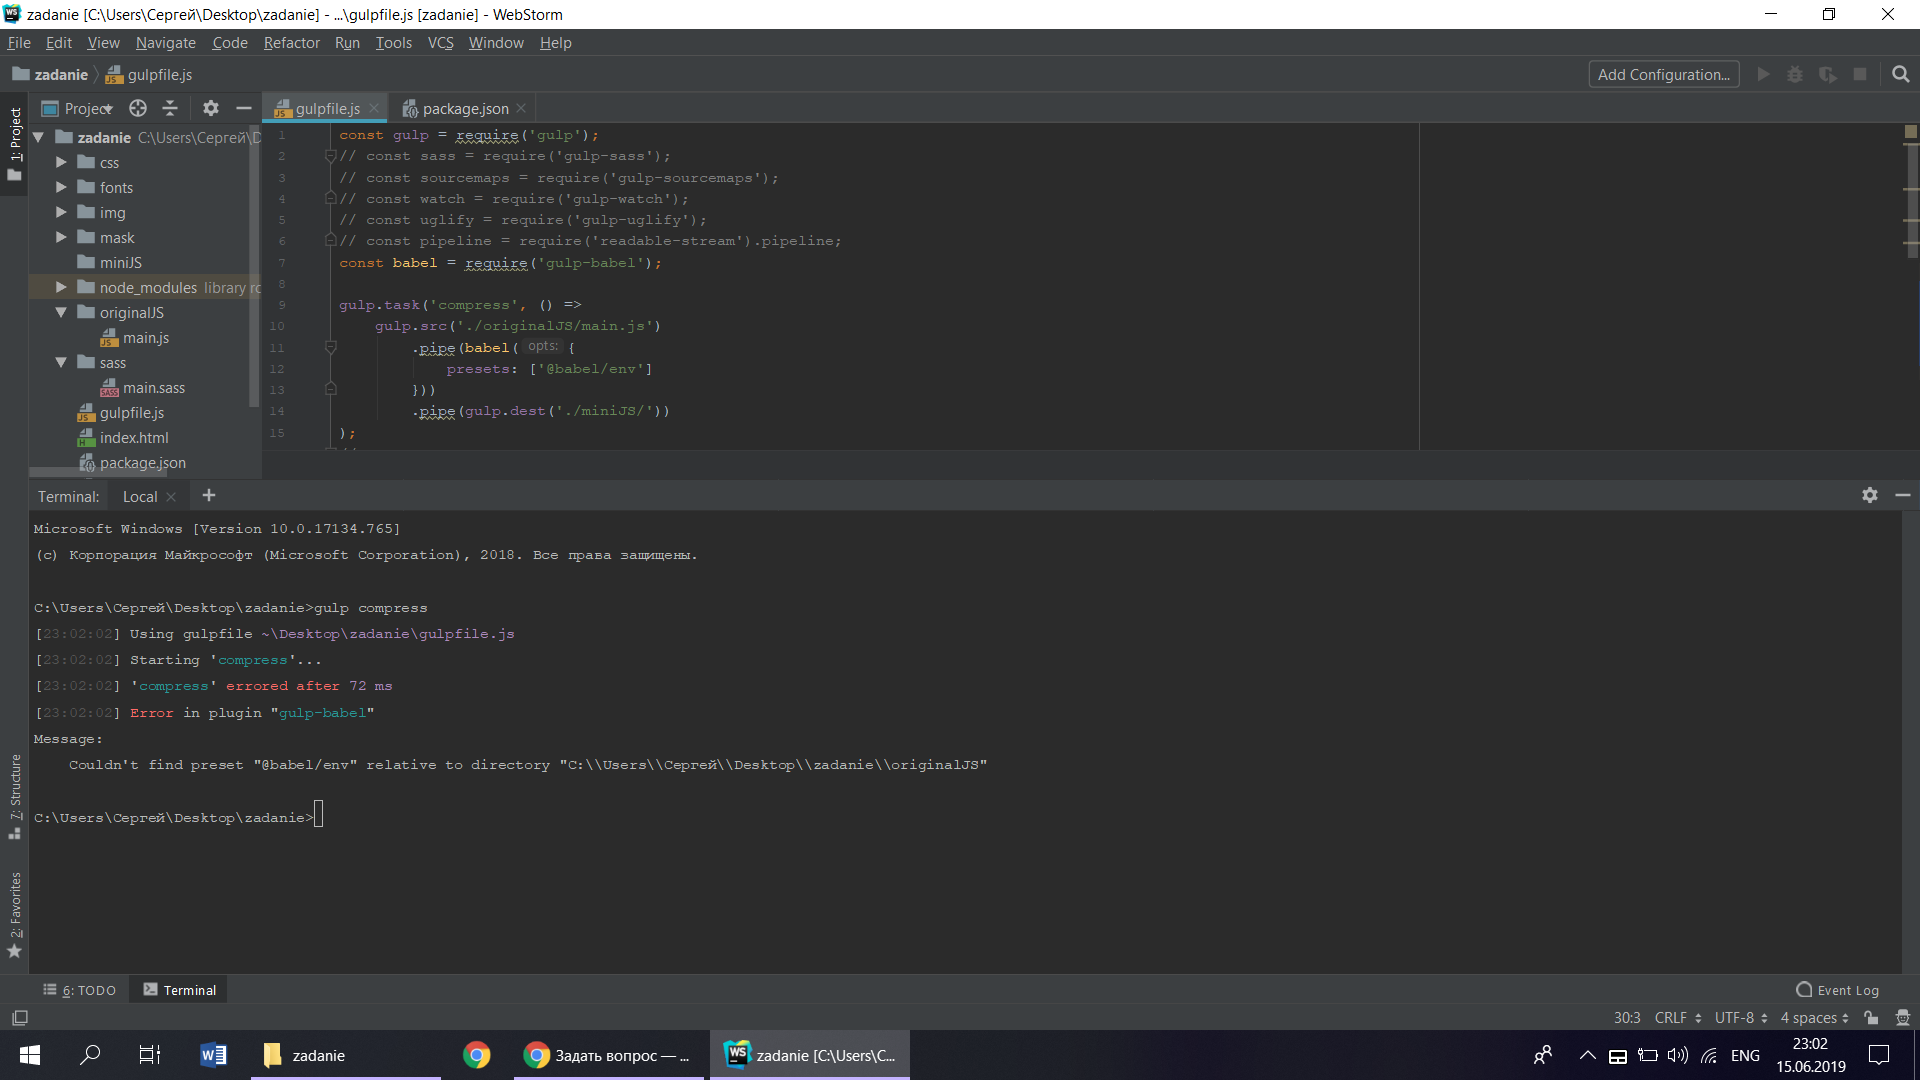Open line separator CRLF dropdown
1920x1080 pixels.
click(1678, 1018)
